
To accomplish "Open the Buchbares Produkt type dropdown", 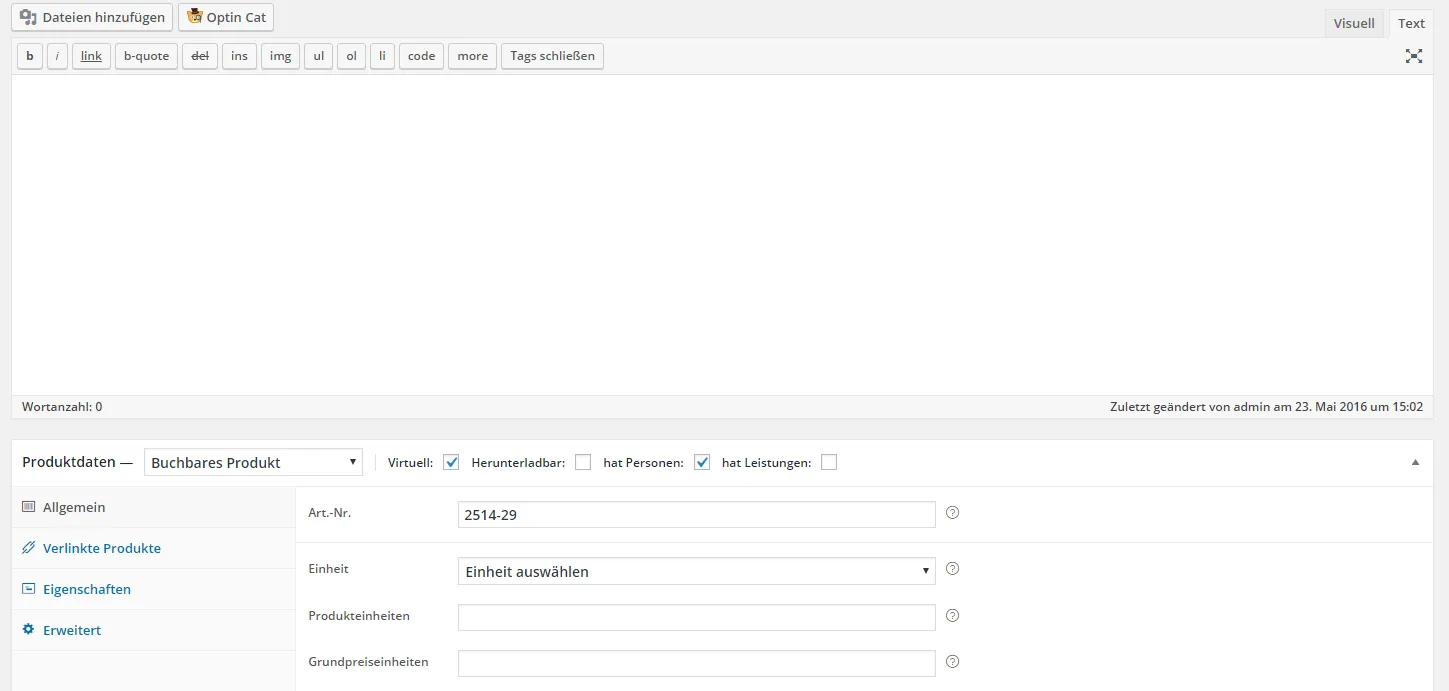I will click(253, 462).
